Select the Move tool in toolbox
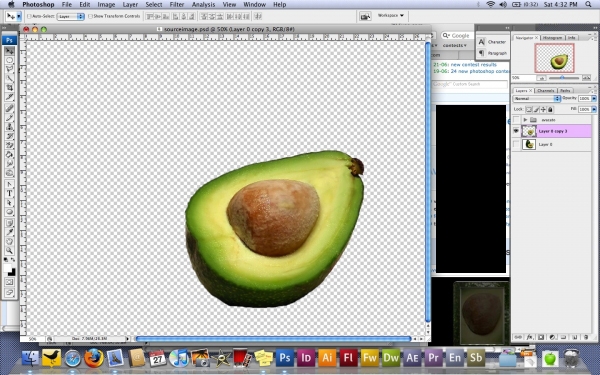Viewport: 600px width, 375px height. click(x=10, y=51)
